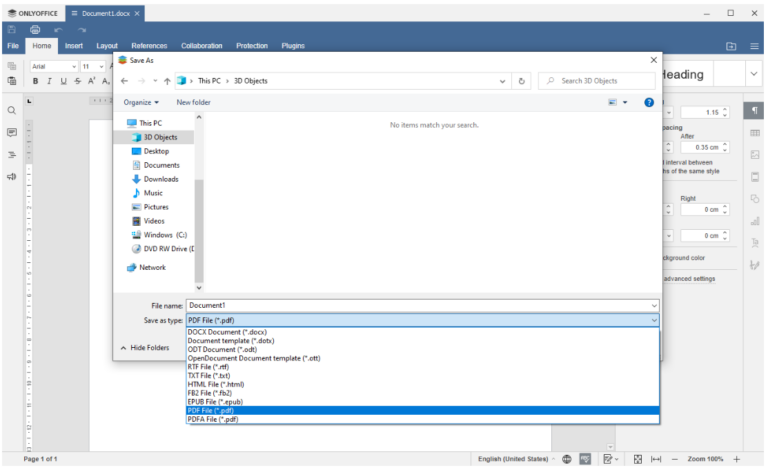Image resolution: width=768 pixels, height=470 pixels.
Task: Click the Help icon in Save As dialog
Action: (x=649, y=102)
